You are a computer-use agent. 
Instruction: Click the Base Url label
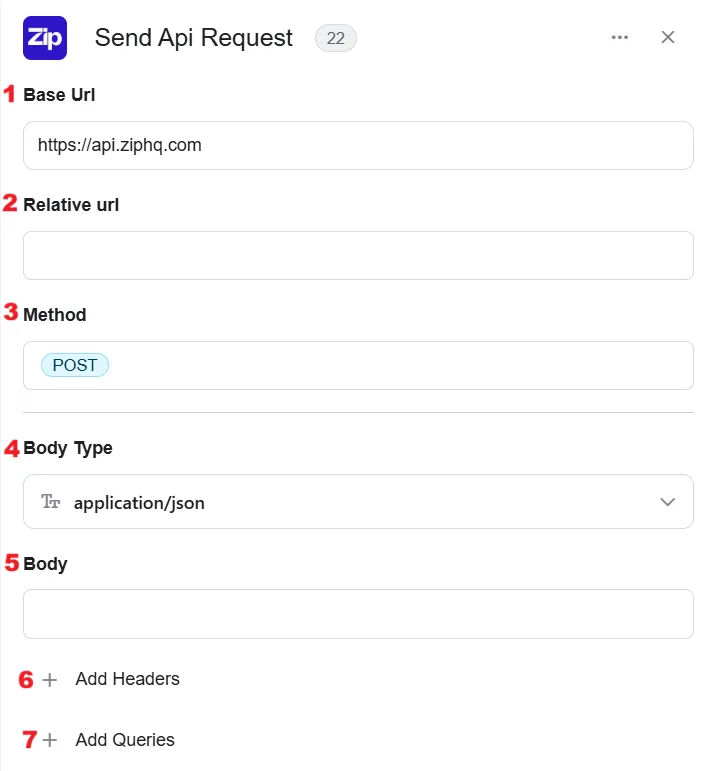(59, 95)
